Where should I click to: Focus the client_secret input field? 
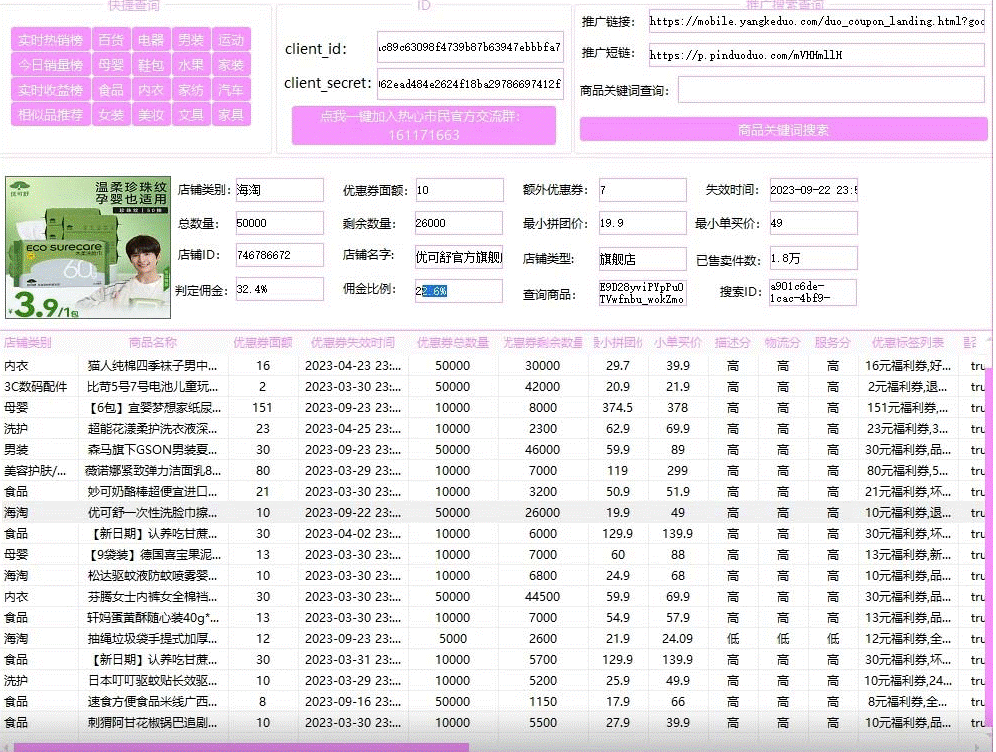pyautogui.click(x=470, y=84)
